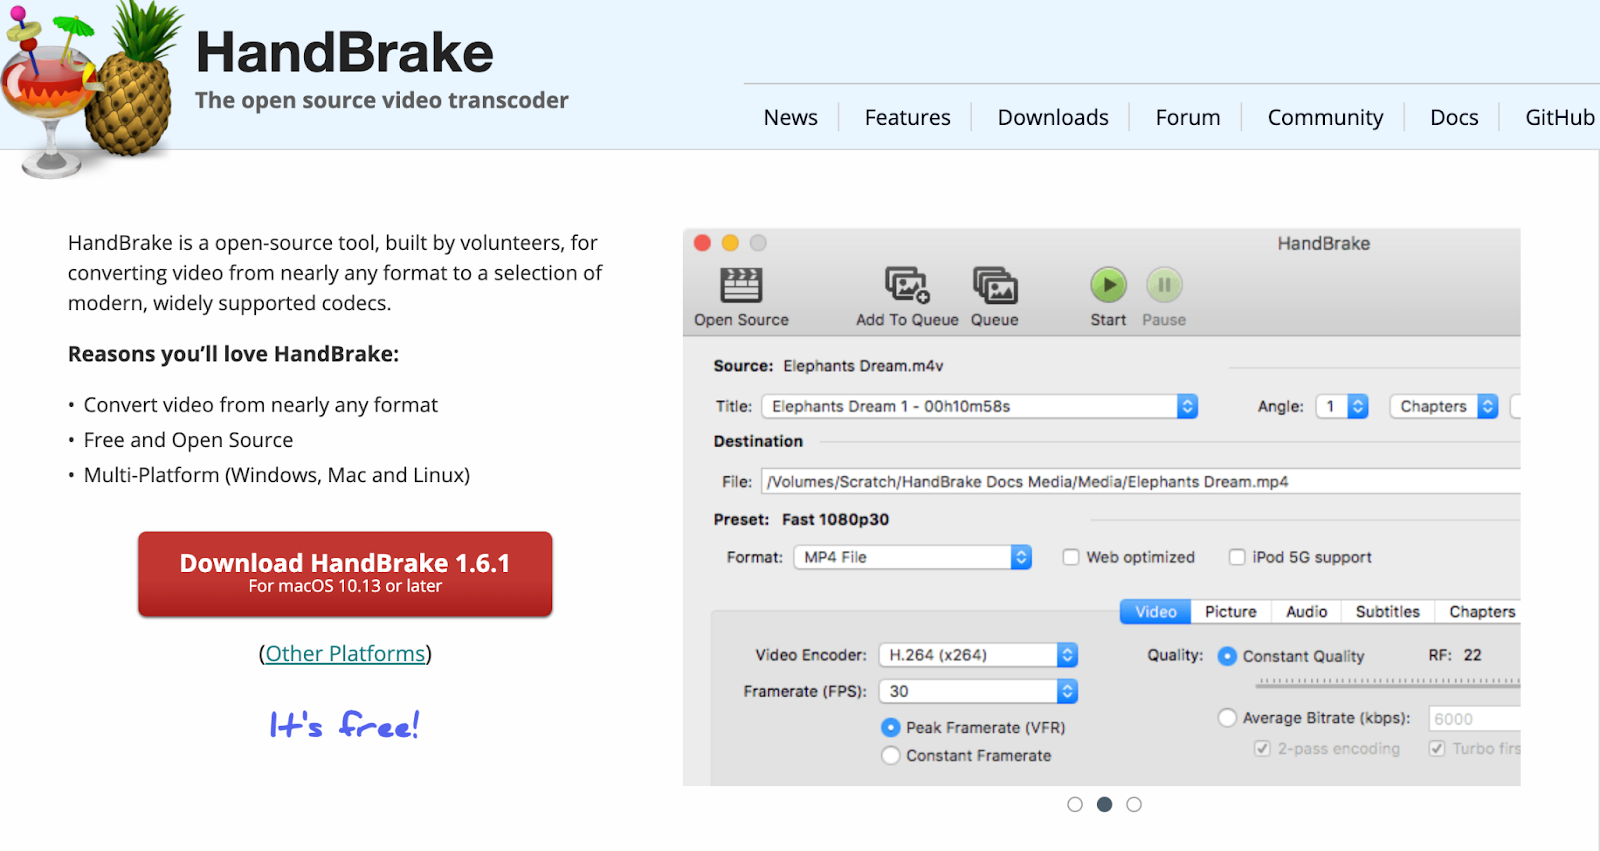Switch to the Picture tab
1600x851 pixels.
[x=1231, y=612]
